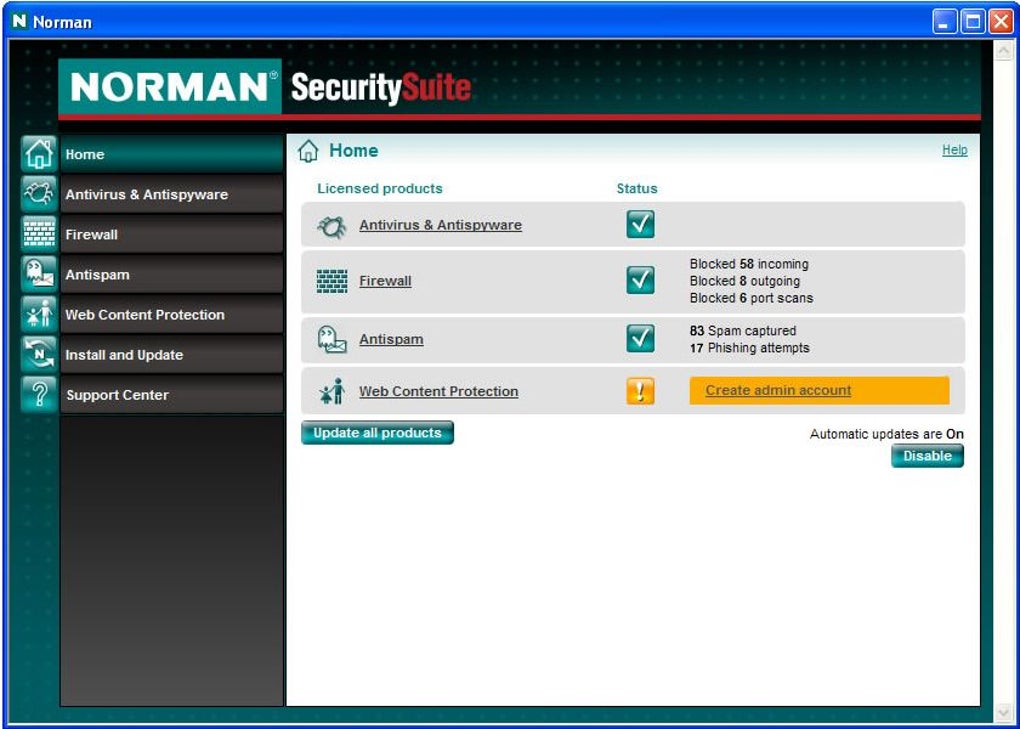Viewport: 1020px width, 729px height.
Task: Click the Home house icon in sidebar
Action: [x=39, y=153]
